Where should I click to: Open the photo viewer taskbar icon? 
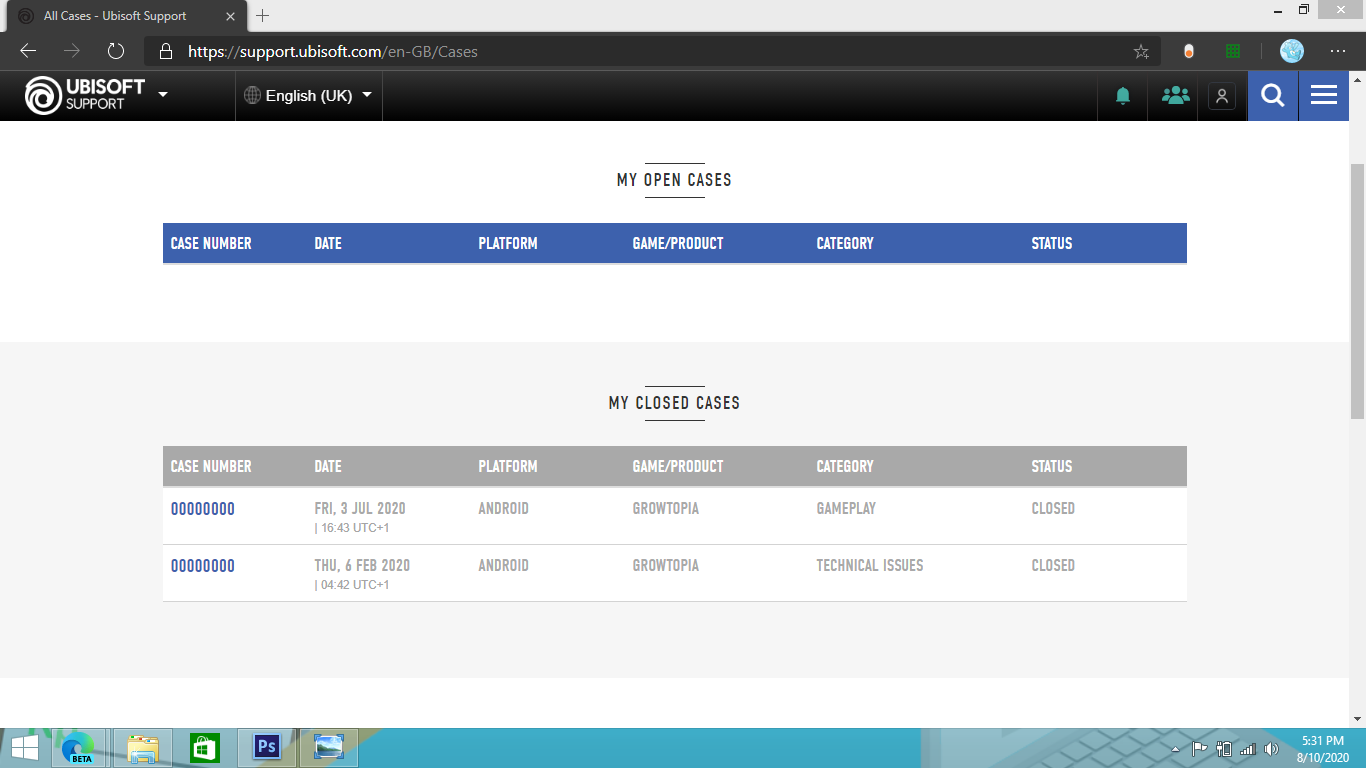point(328,748)
